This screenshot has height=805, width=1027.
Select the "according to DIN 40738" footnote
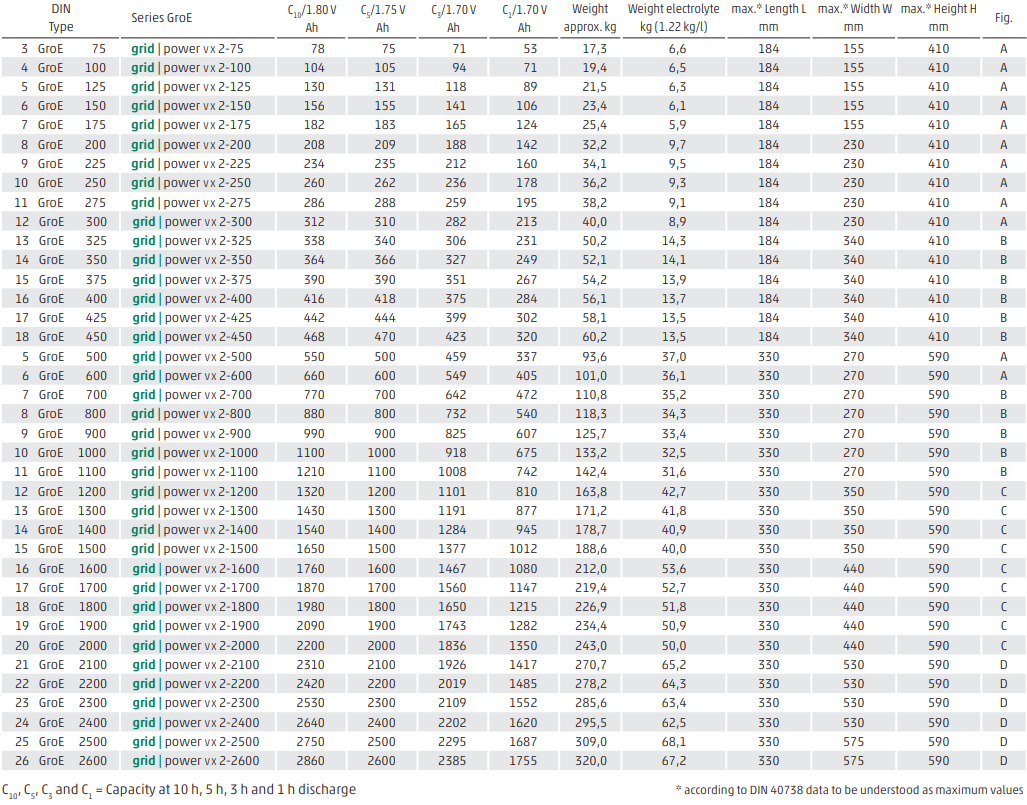click(x=849, y=790)
